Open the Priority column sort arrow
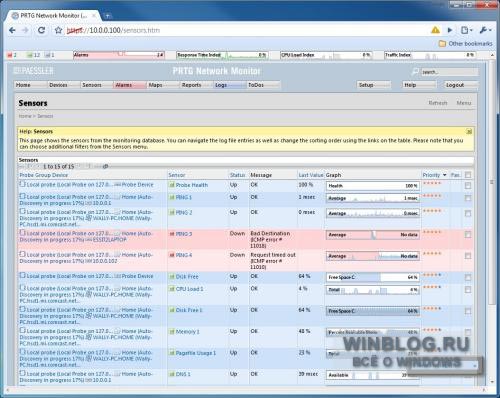 click(x=444, y=175)
